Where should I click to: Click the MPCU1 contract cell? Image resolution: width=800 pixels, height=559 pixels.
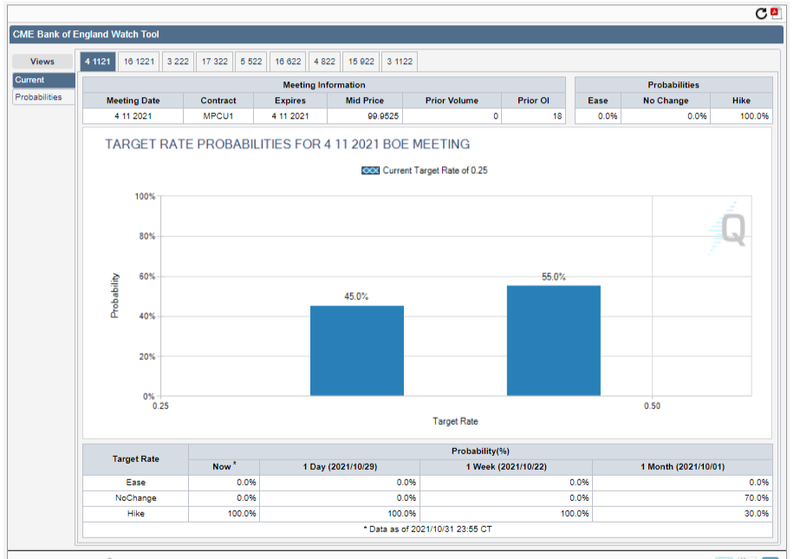(x=218, y=116)
